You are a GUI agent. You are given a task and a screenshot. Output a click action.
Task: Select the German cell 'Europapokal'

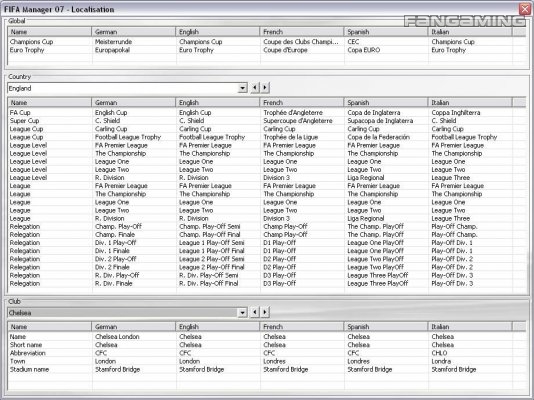(112, 50)
